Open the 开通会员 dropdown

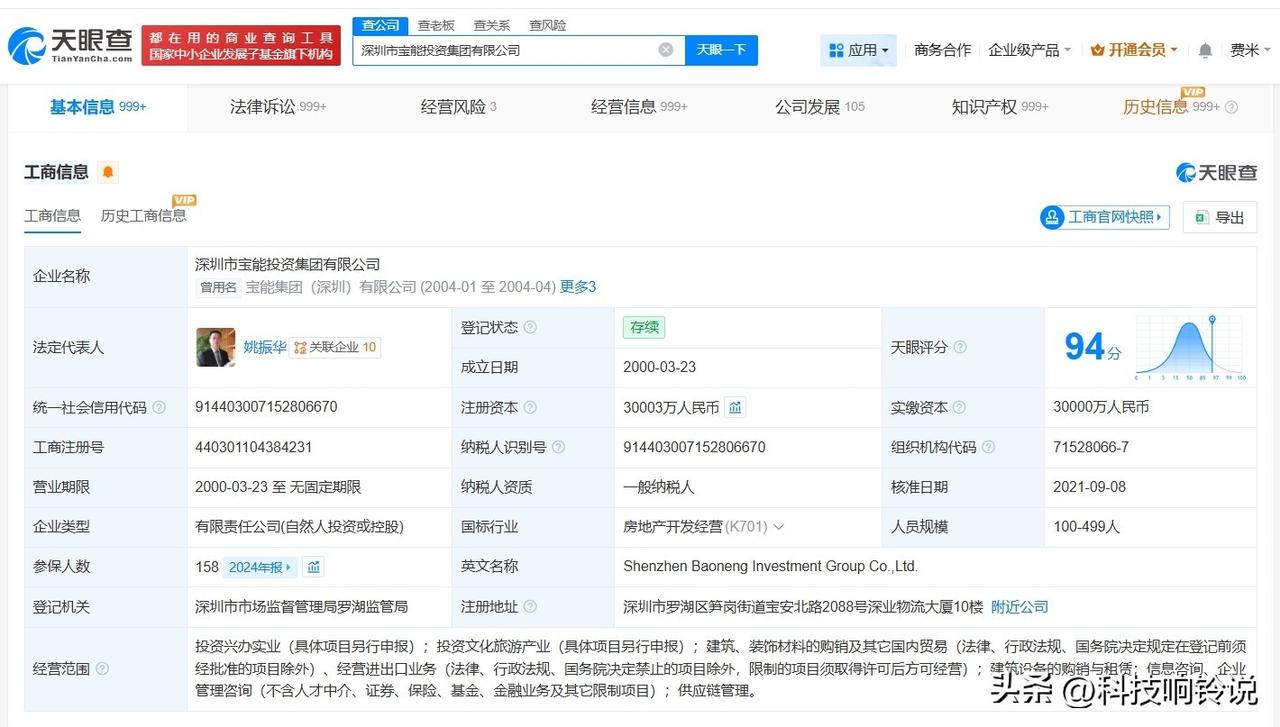click(x=1134, y=50)
